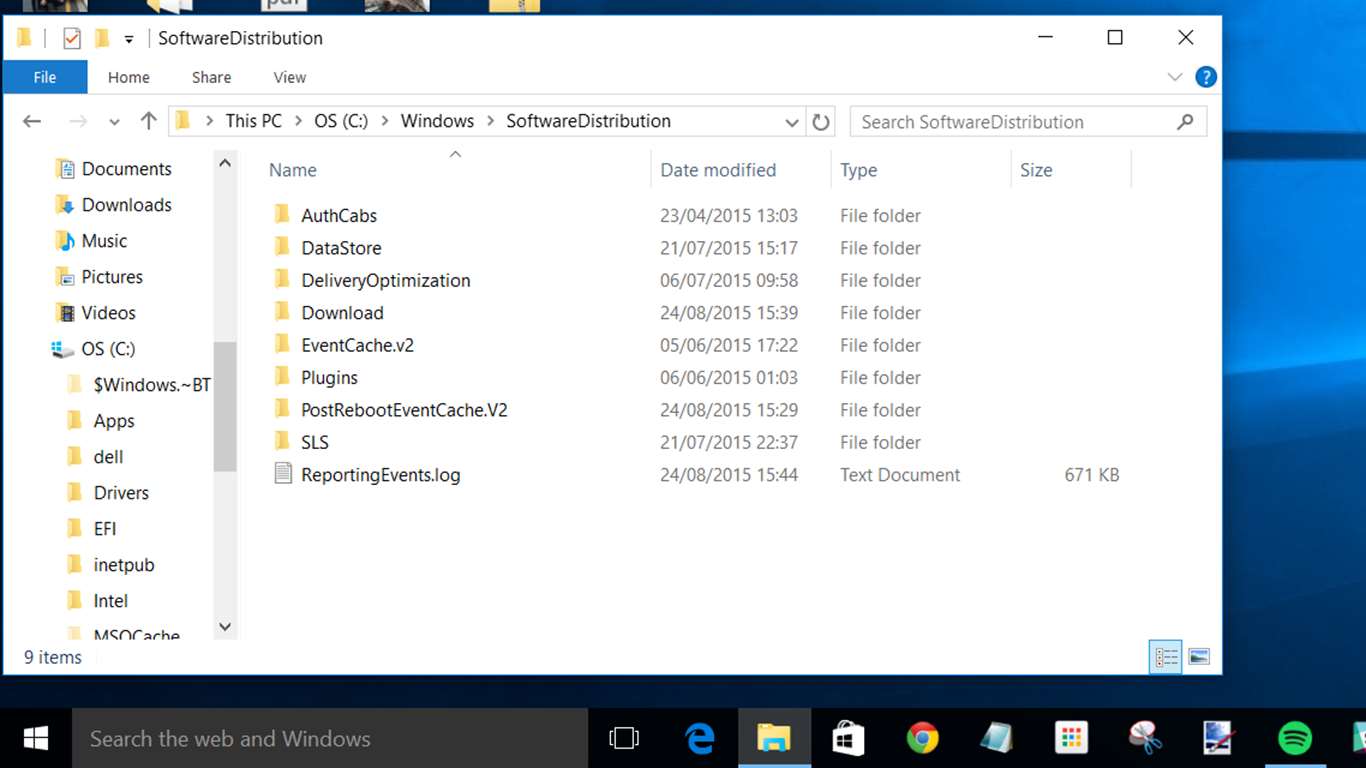Screen dimensions: 1366x768
Task: Switch to the Home ribbon tab
Action: pos(129,77)
